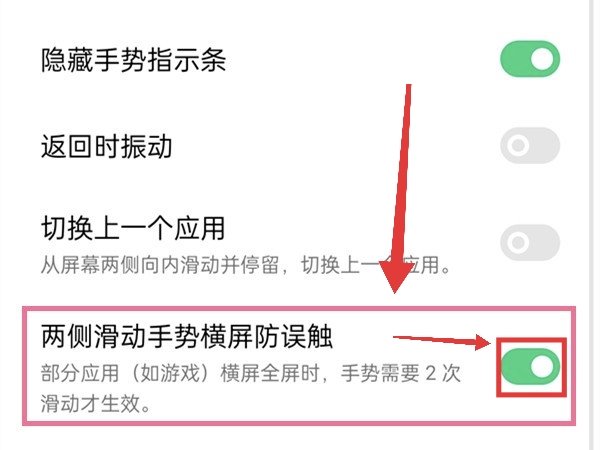This screenshot has width=600, height=450.
Task: Disable the 两侧滑动手势横屏防误触 switch
Action: pyautogui.click(x=530, y=367)
